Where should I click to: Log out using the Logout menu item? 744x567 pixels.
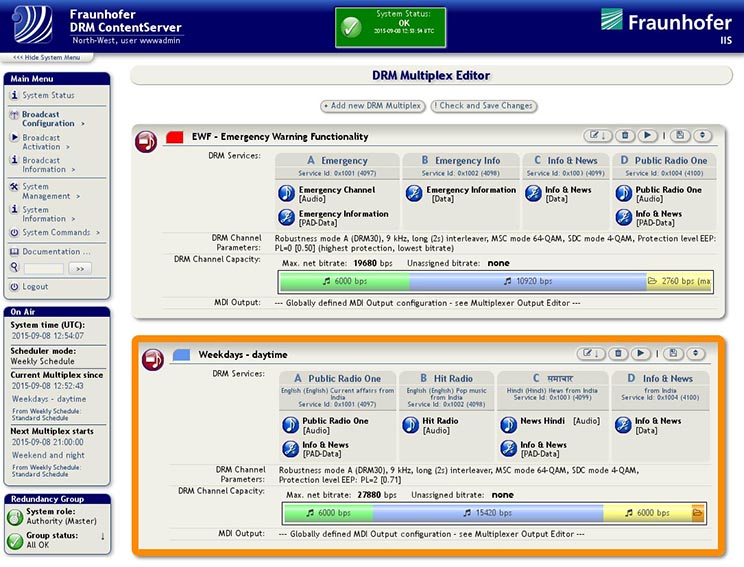[x=35, y=287]
